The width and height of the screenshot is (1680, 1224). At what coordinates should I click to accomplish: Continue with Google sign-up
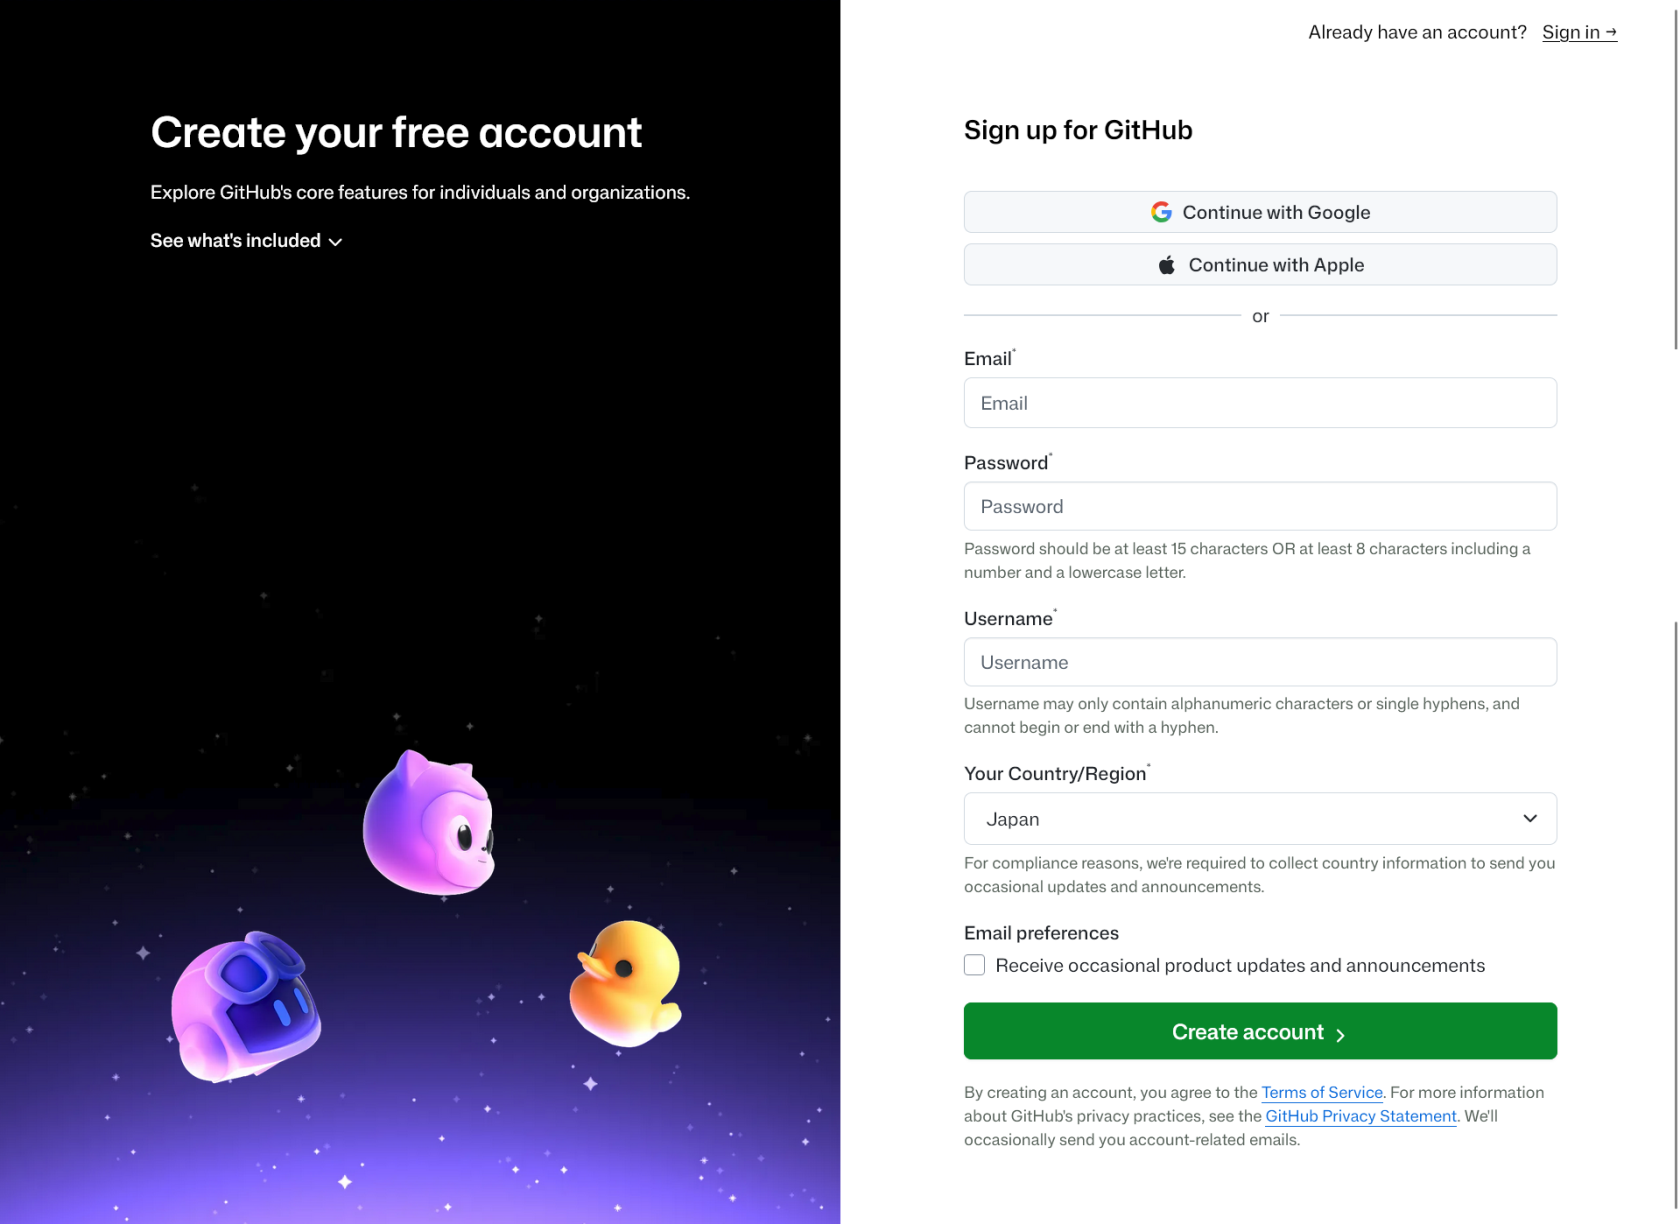[x=1260, y=212]
